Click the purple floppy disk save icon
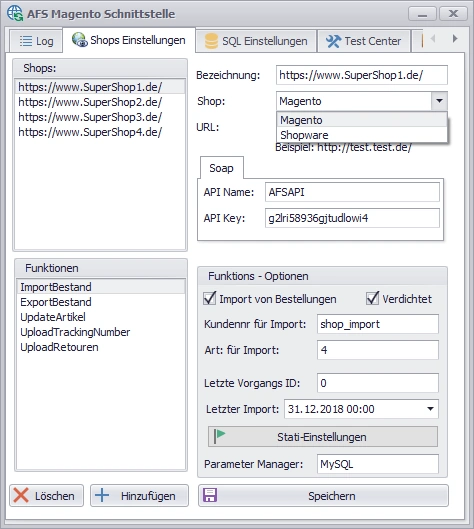Viewport: 474px width, 529px height. 210,495
